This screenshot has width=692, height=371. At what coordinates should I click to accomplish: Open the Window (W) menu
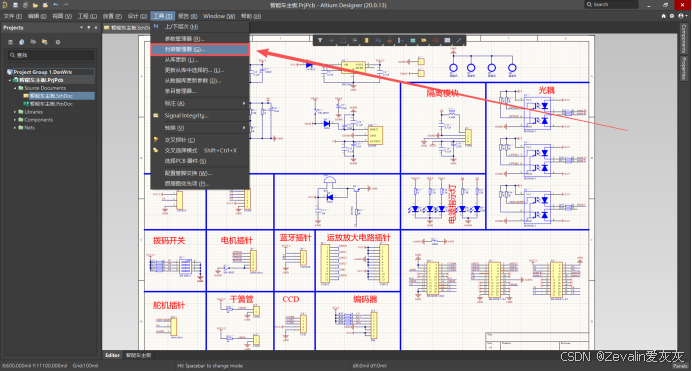[x=219, y=16]
